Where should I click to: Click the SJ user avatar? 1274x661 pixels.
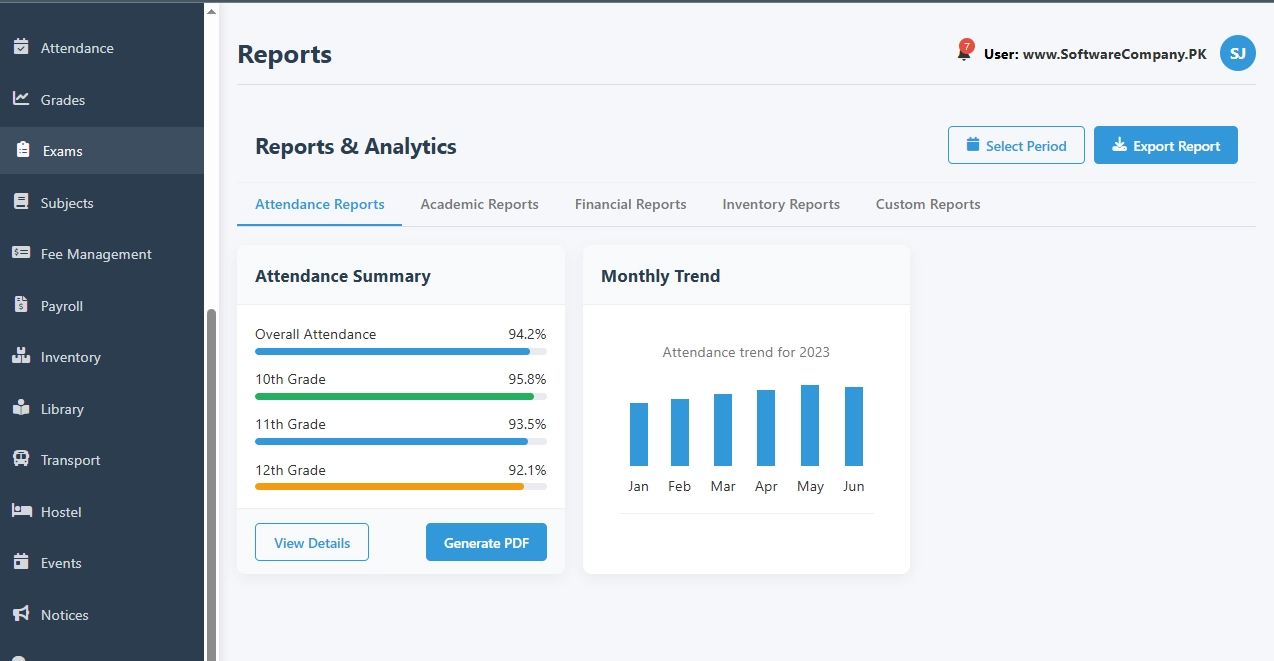click(1237, 53)
